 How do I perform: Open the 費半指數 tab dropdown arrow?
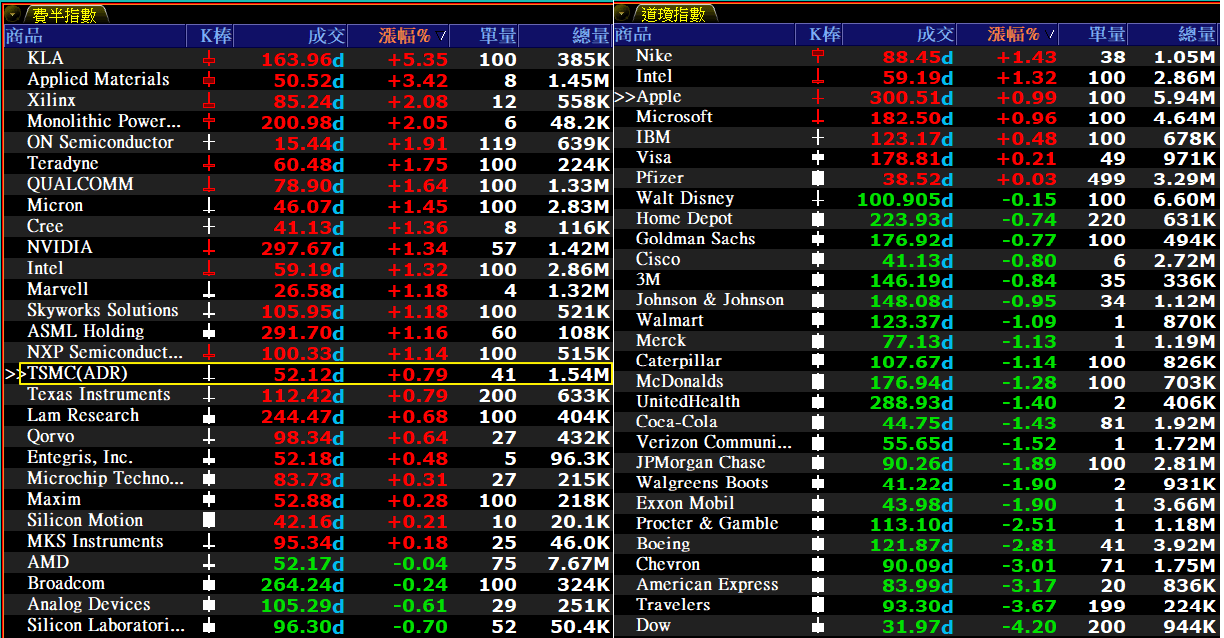[15, 14]
